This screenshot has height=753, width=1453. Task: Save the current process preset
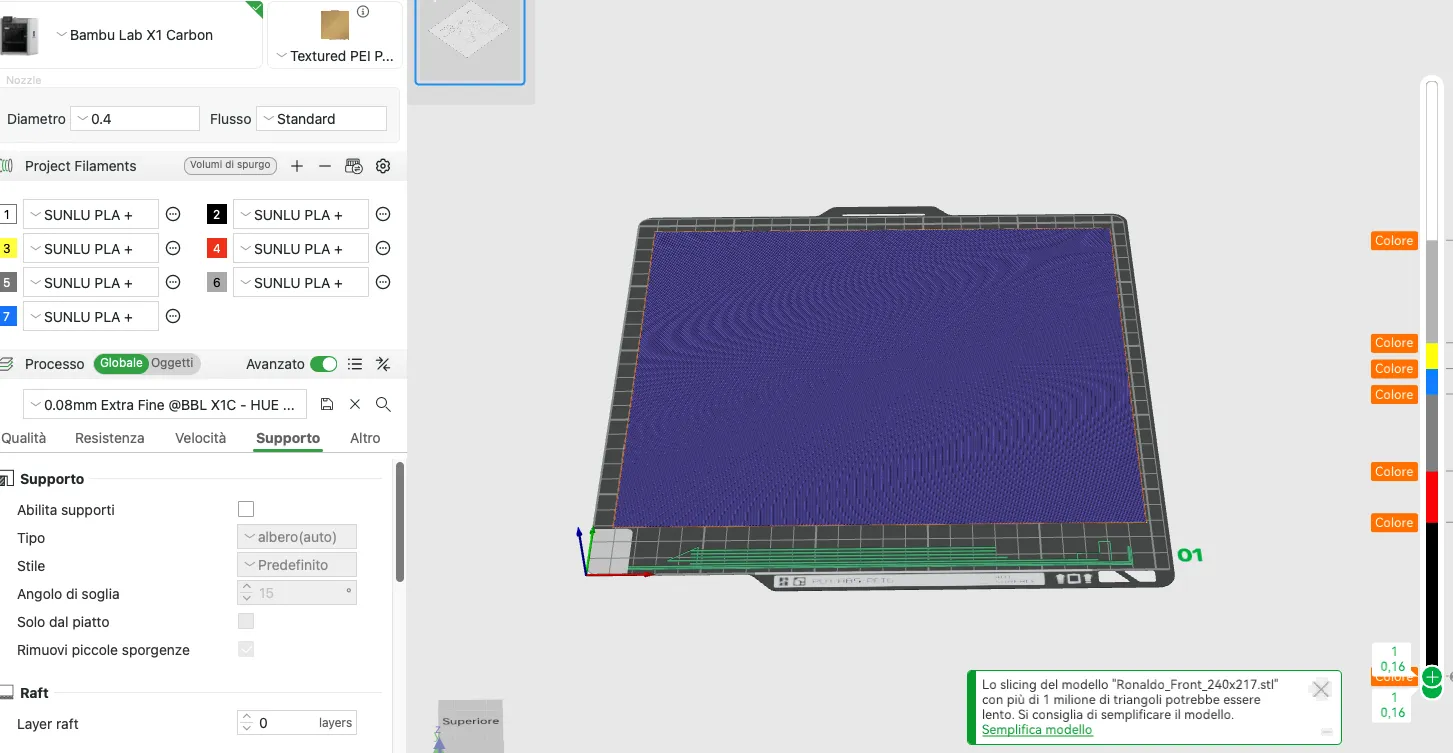(327, 404)
